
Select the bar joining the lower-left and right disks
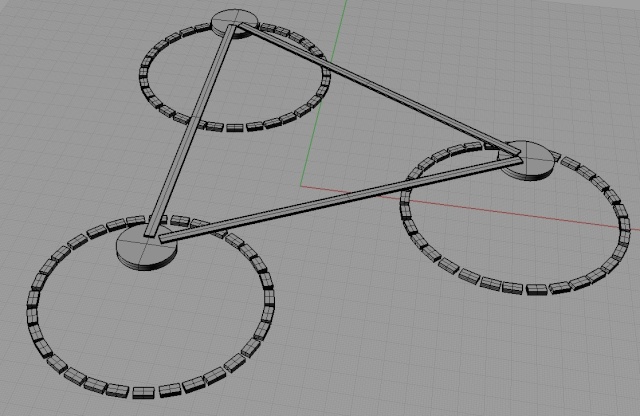point(341,200)
